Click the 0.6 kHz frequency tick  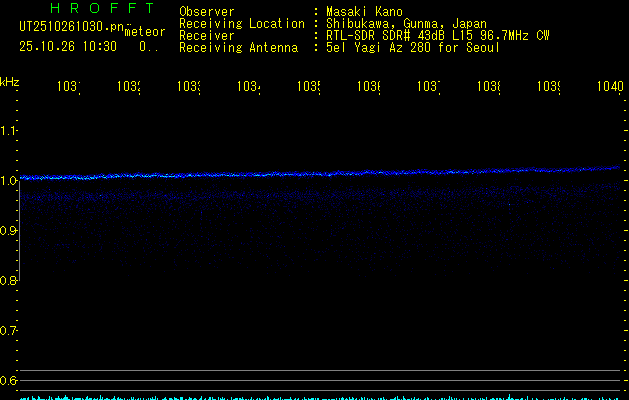pos(9,381)
